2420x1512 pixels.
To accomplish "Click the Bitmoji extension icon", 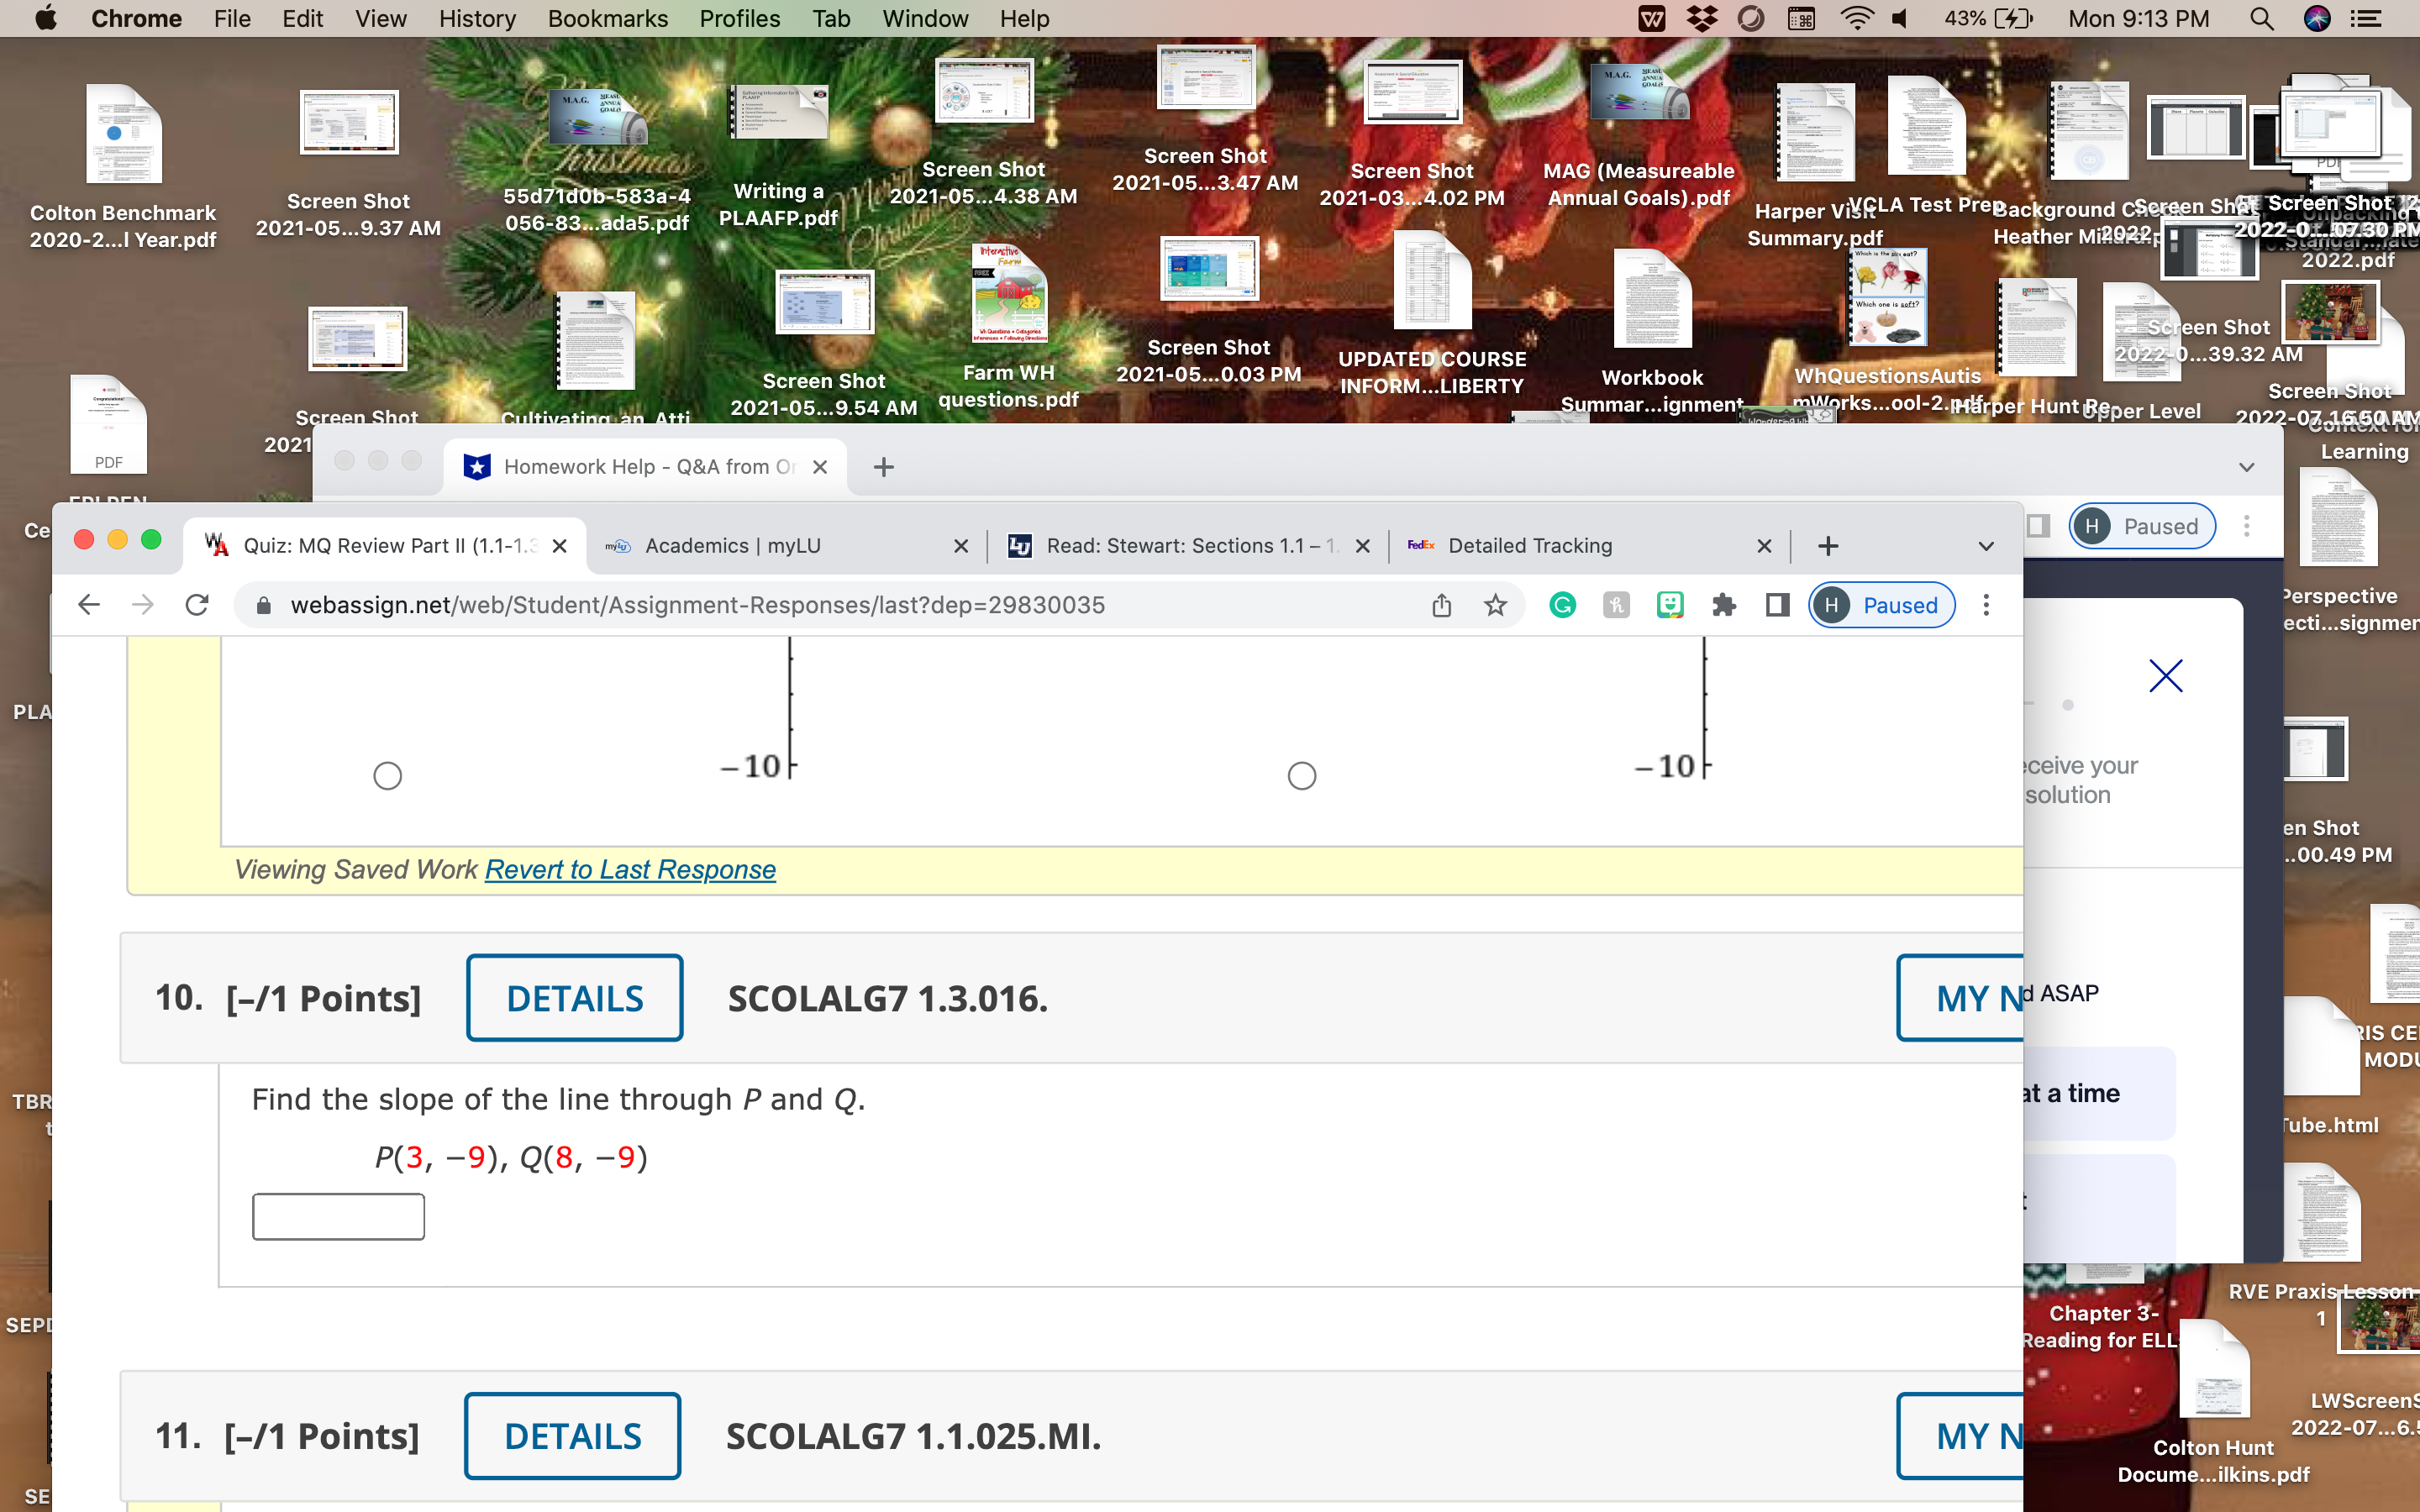I will pos(1670,605).
